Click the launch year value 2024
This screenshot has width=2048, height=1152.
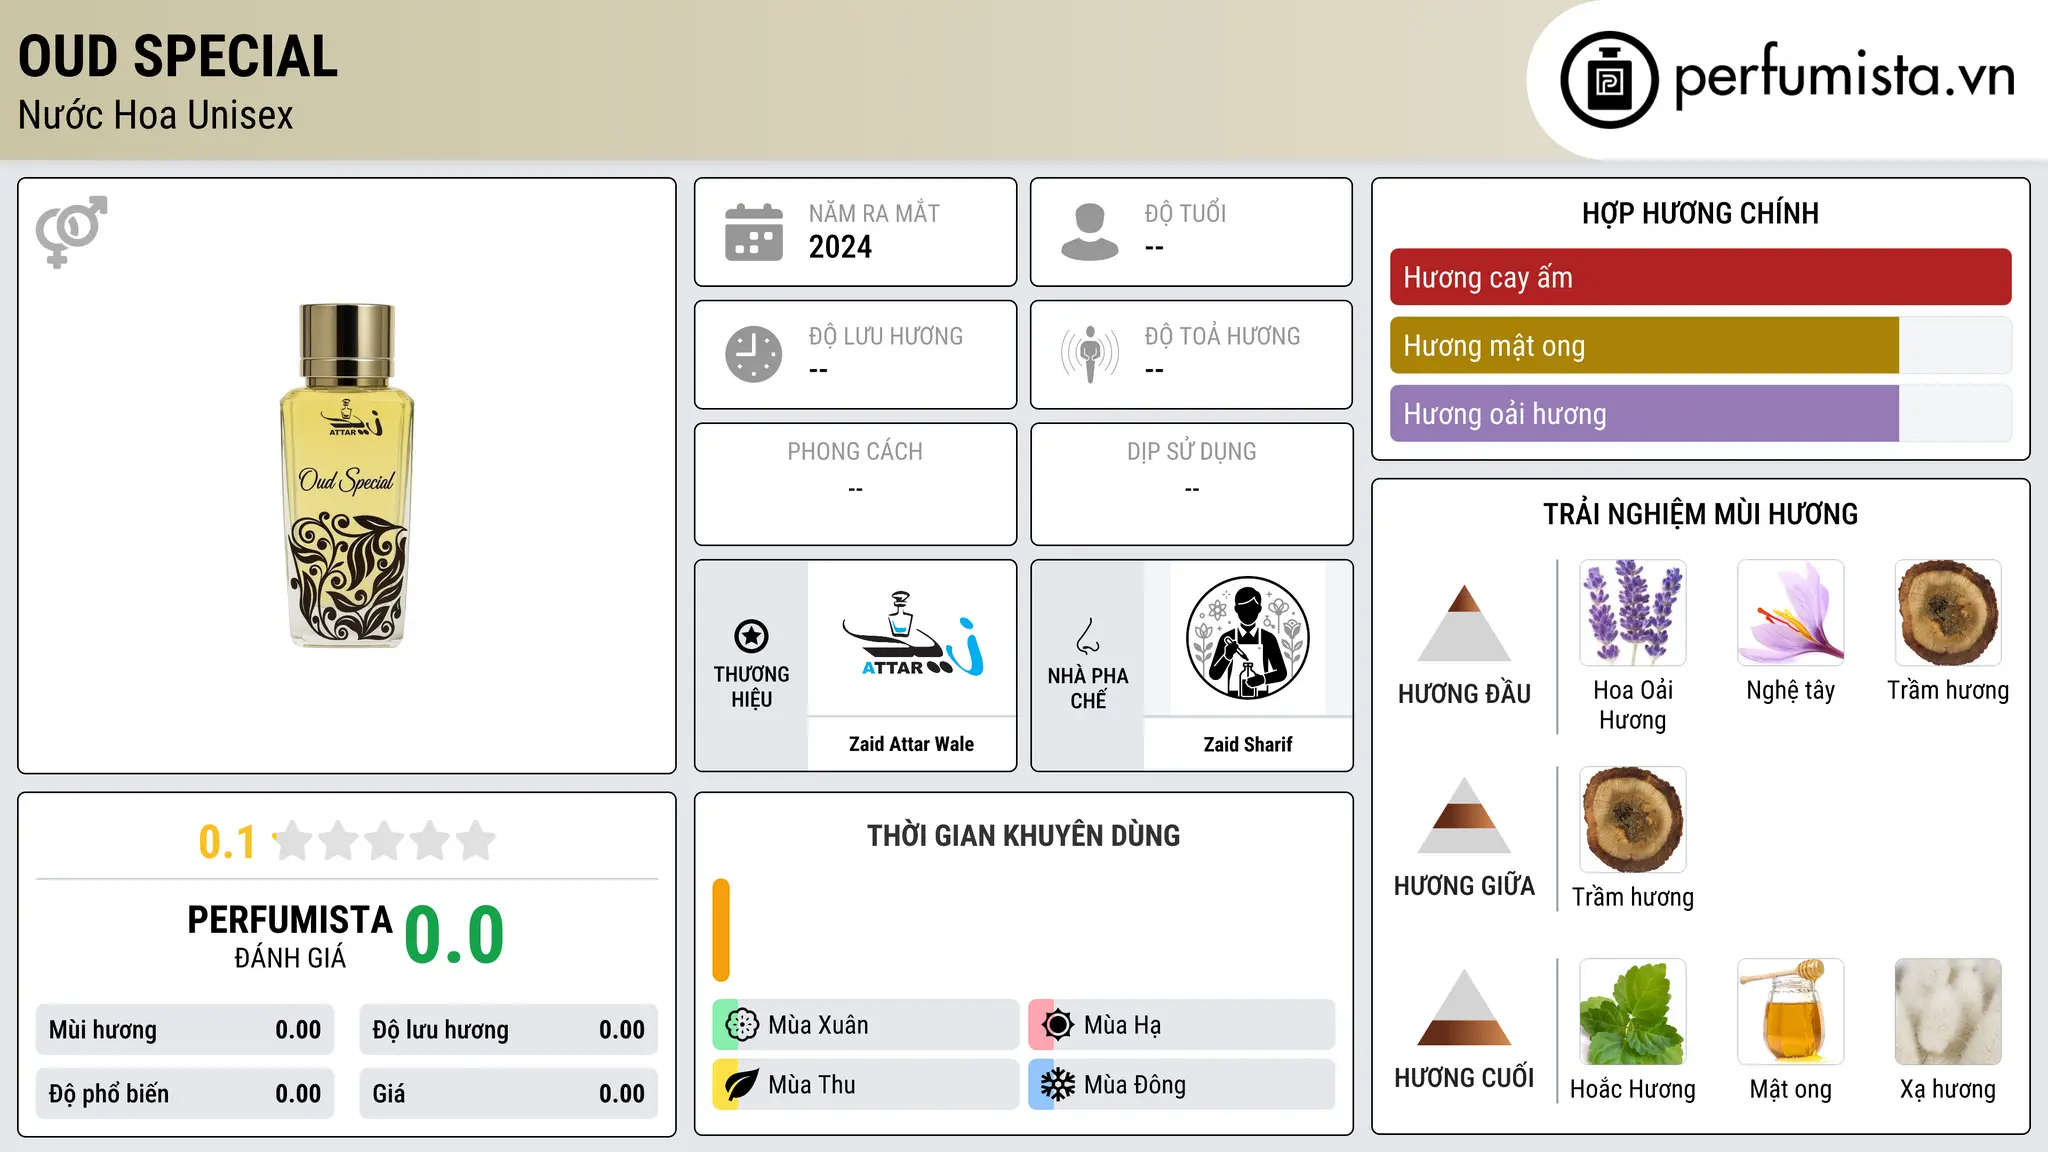(840, 247)
